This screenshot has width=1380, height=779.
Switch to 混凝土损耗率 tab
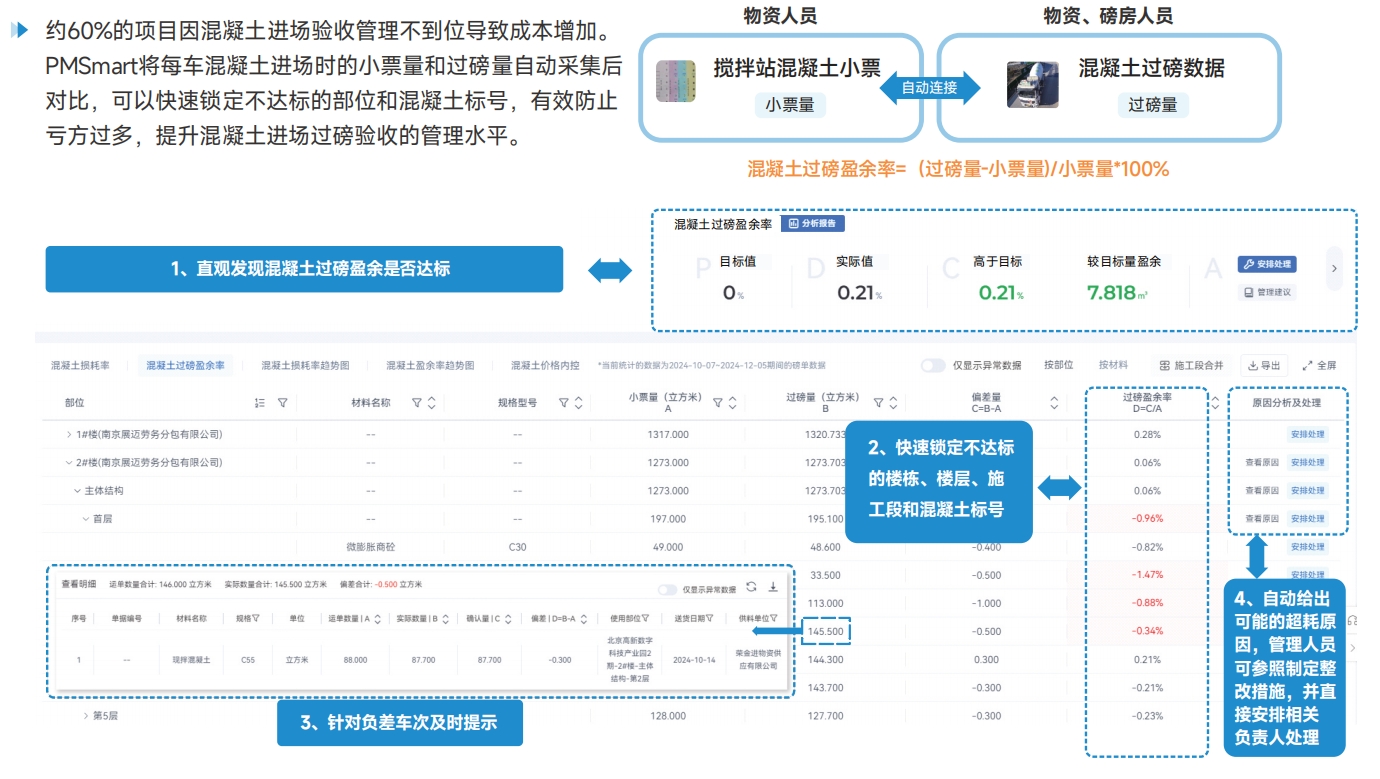[81, 366]
